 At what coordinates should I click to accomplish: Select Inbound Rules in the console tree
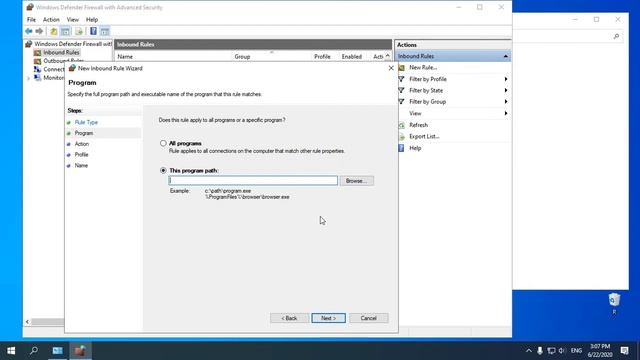61,52
